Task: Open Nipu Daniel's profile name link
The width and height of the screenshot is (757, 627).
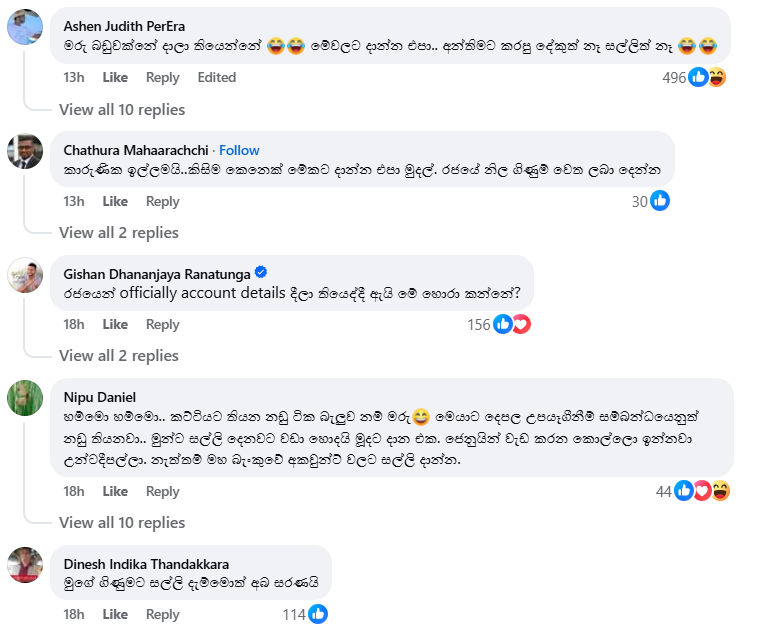Action: click(99, 395)
